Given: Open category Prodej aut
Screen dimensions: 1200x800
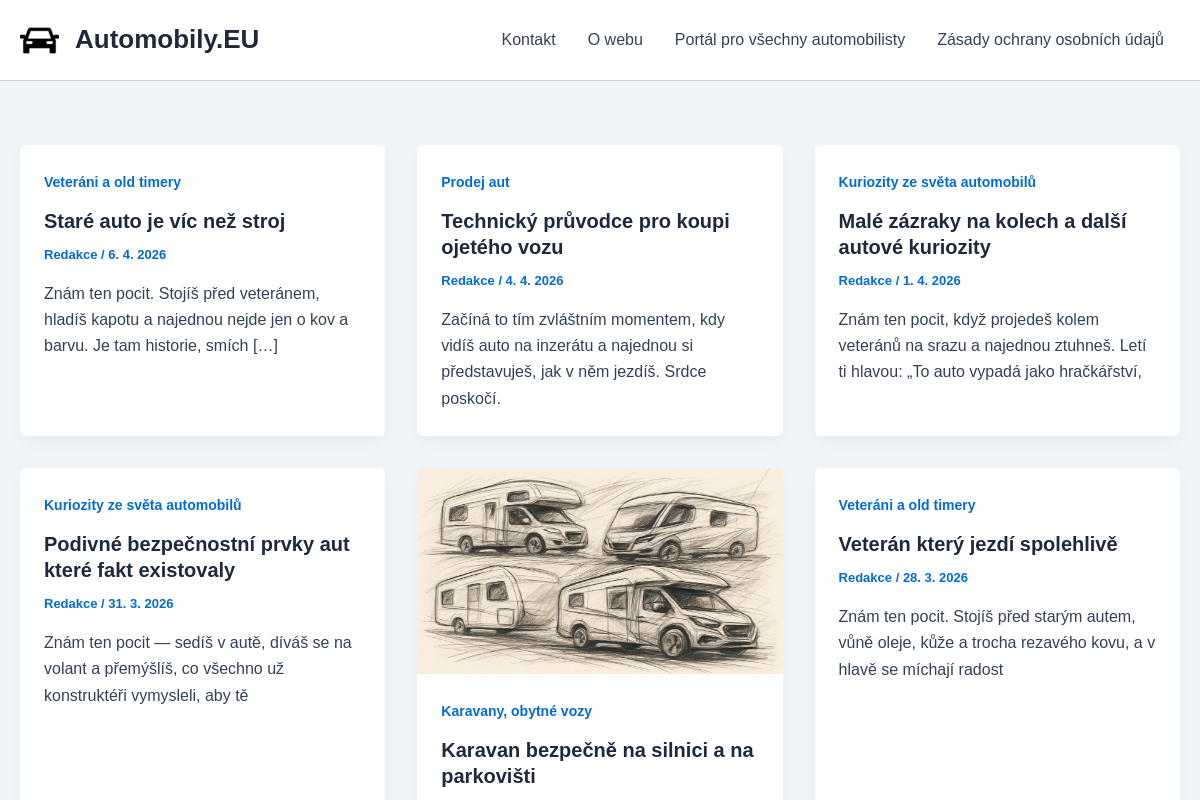Looking at the screenshot, I should (475, 182).
